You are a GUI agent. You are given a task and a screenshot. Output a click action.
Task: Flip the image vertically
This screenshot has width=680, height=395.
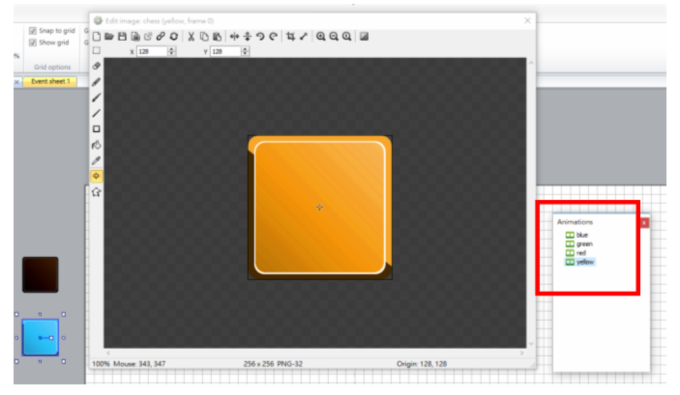[x=247, y=36]
